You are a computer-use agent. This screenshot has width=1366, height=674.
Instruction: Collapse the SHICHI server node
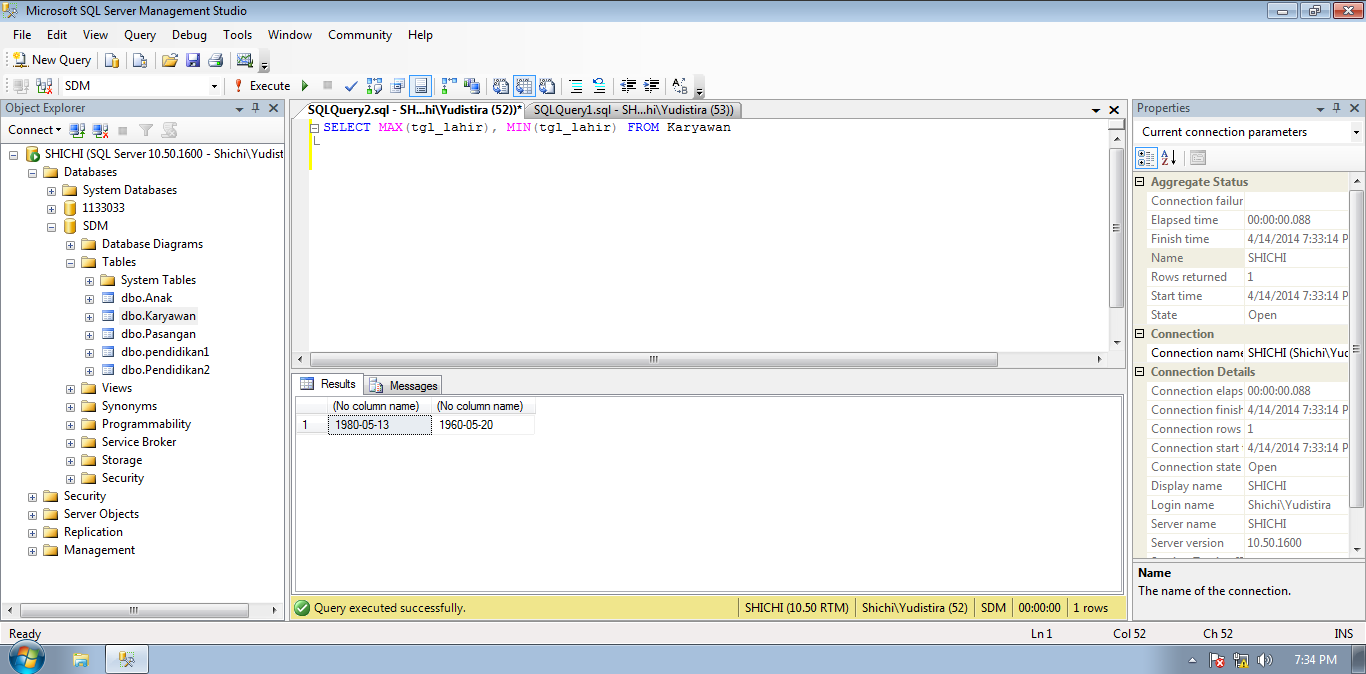14,154
